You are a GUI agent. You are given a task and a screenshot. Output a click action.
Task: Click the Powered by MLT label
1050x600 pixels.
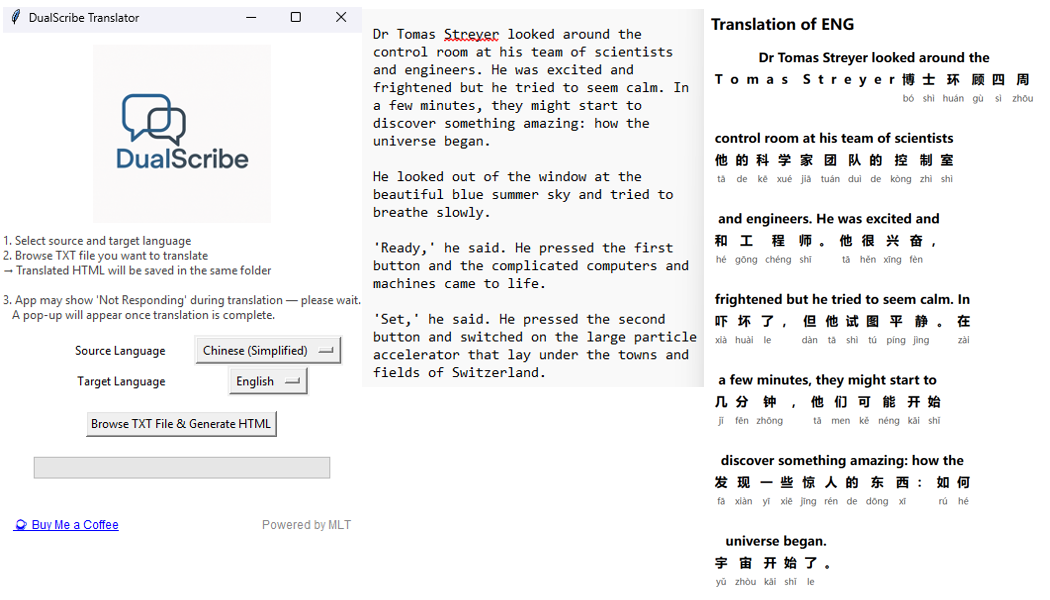(306, 525)
